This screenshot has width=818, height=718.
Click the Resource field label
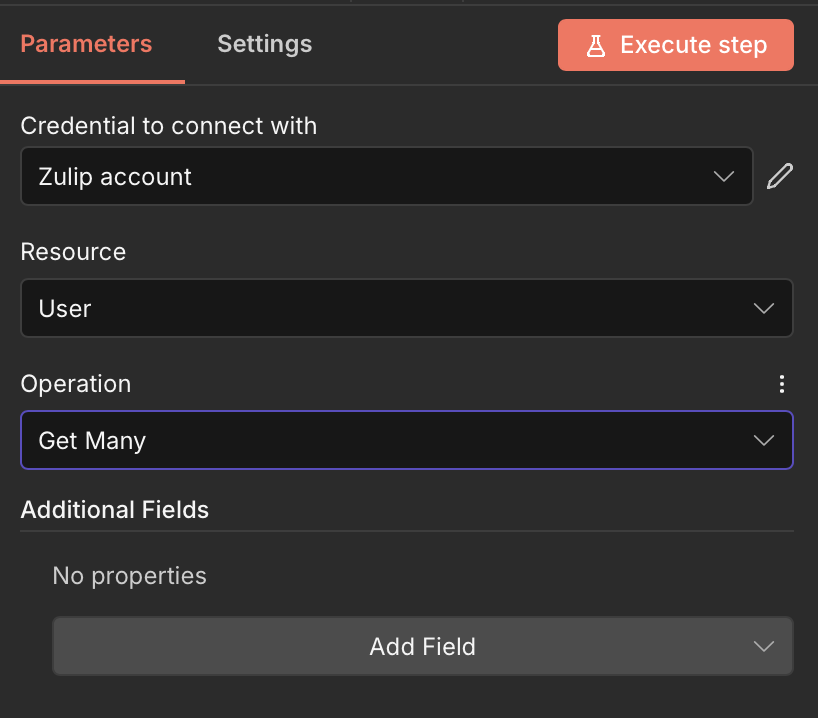click(x=73, y=252)
